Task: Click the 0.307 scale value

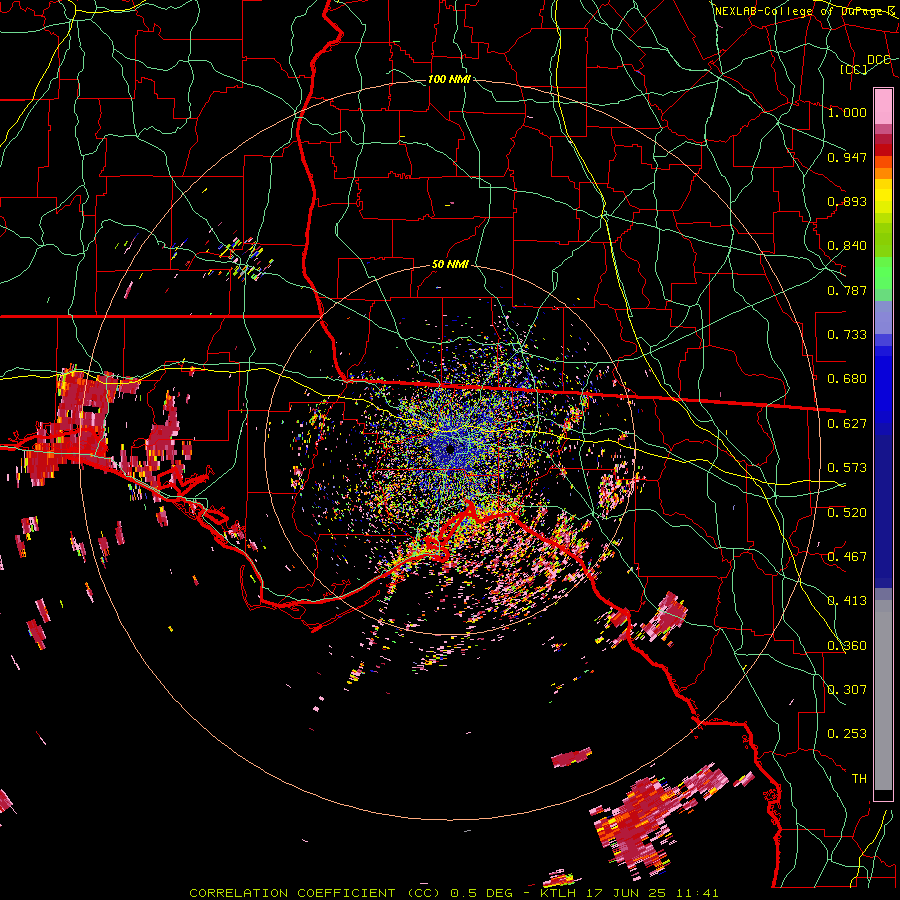Action: click(x=847, y=690)
